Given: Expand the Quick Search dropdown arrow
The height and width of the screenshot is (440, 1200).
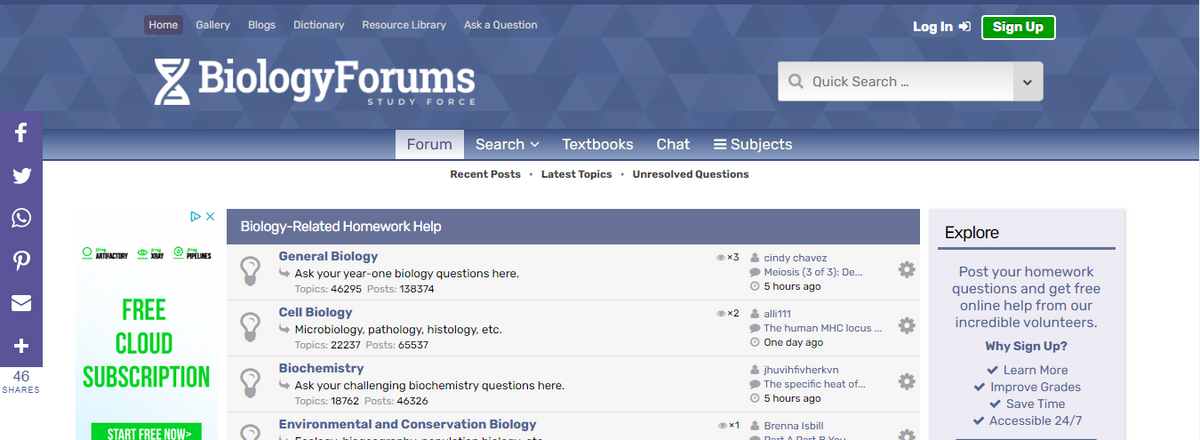Looking at the screenshot, I should tap(1027, 82).
